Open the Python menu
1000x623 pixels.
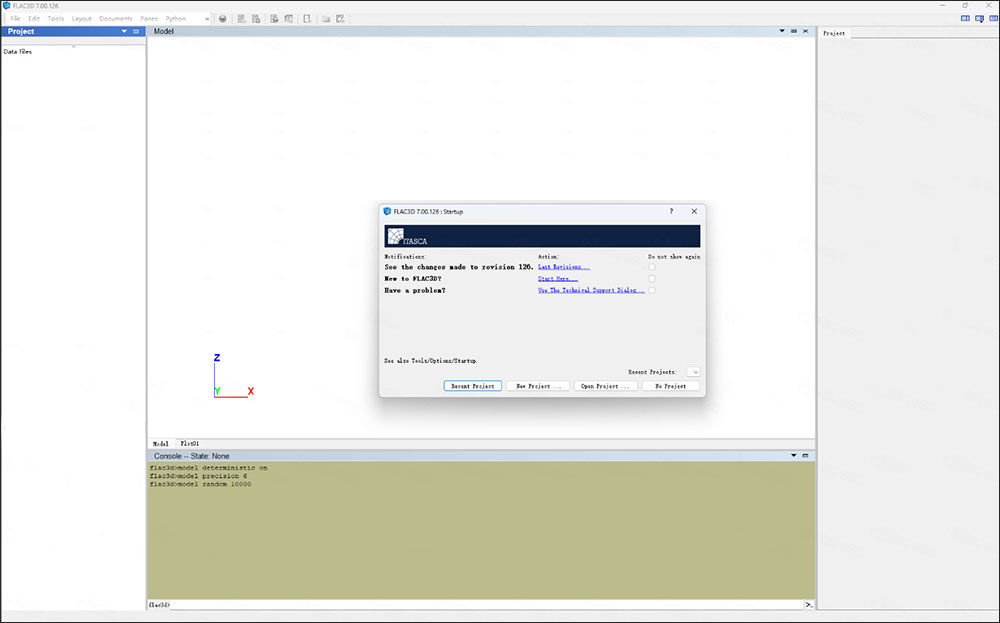click(x=175, y=18)
